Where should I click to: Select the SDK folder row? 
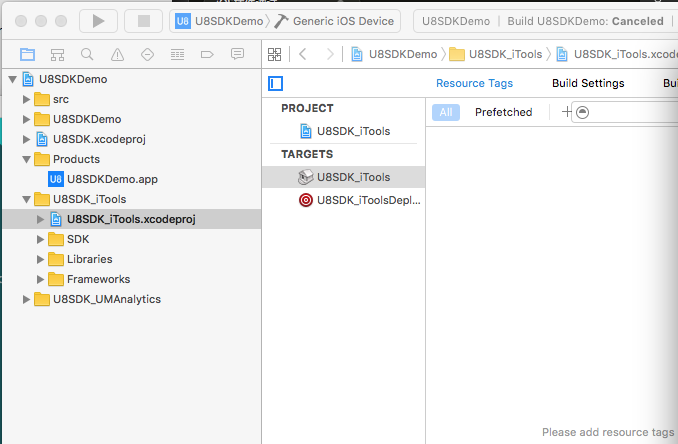[131, 239]
